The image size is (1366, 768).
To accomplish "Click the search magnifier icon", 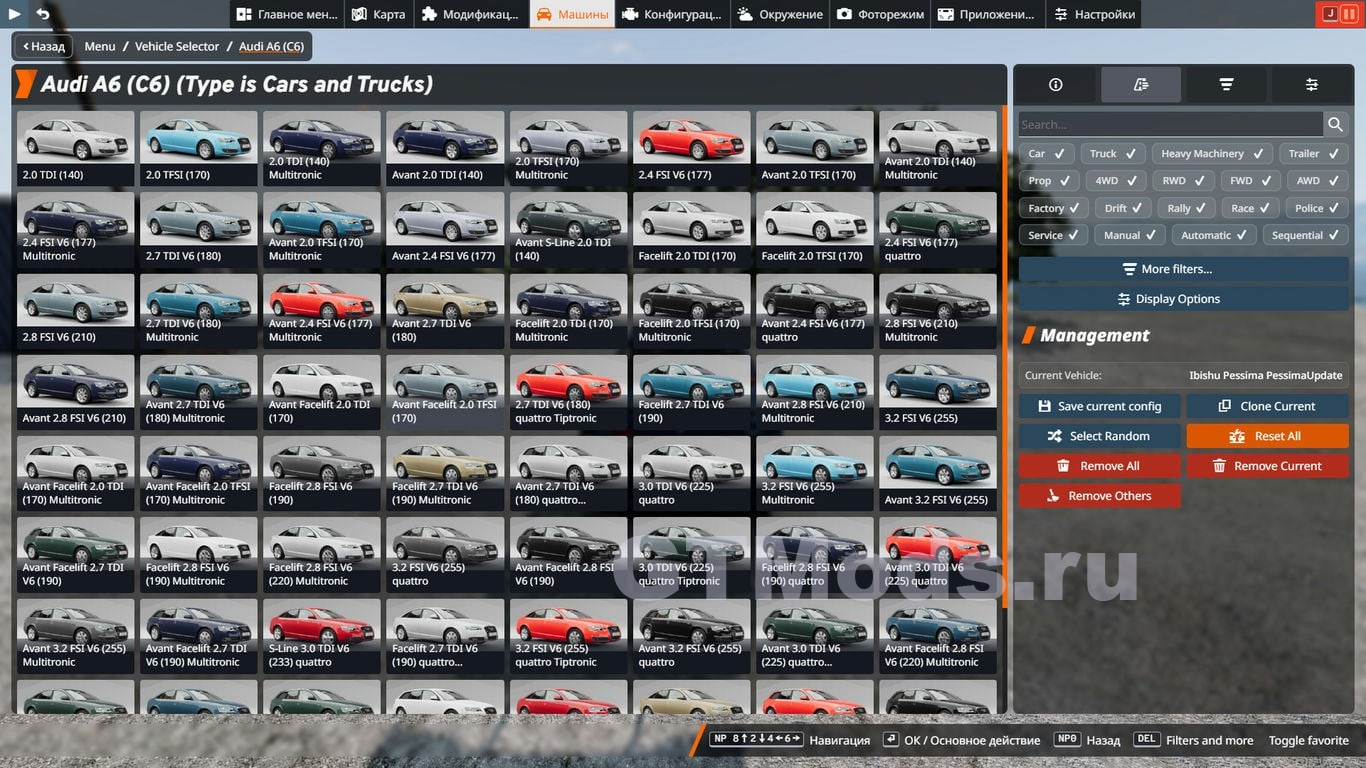I will pos(1335,124).
